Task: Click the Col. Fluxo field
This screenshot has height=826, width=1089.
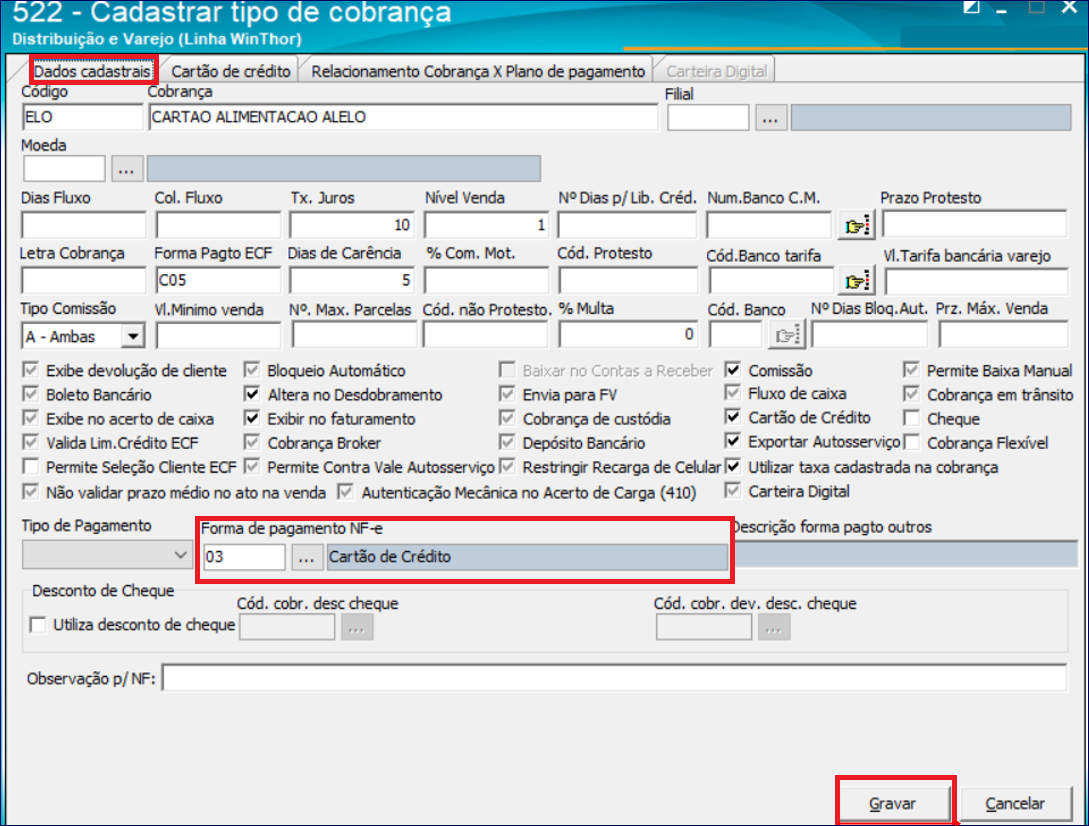Action: [218, 225]
